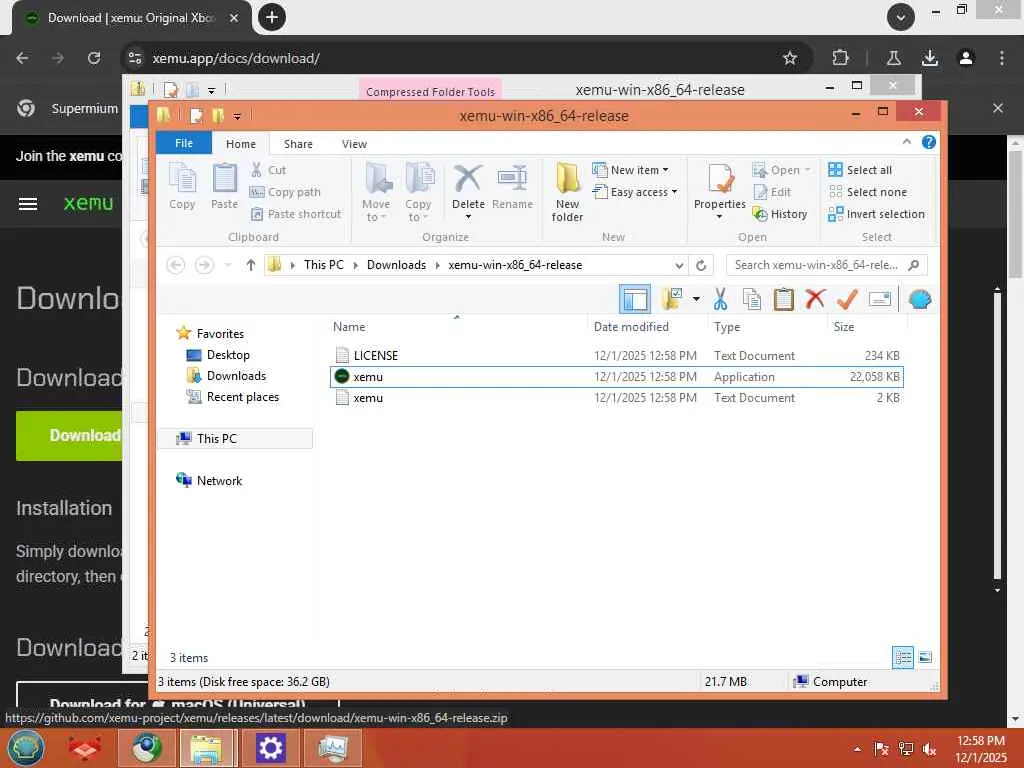The image size is (1024, 768).
Task: Click the Rename icon in the Organize group
Action: 513,187
